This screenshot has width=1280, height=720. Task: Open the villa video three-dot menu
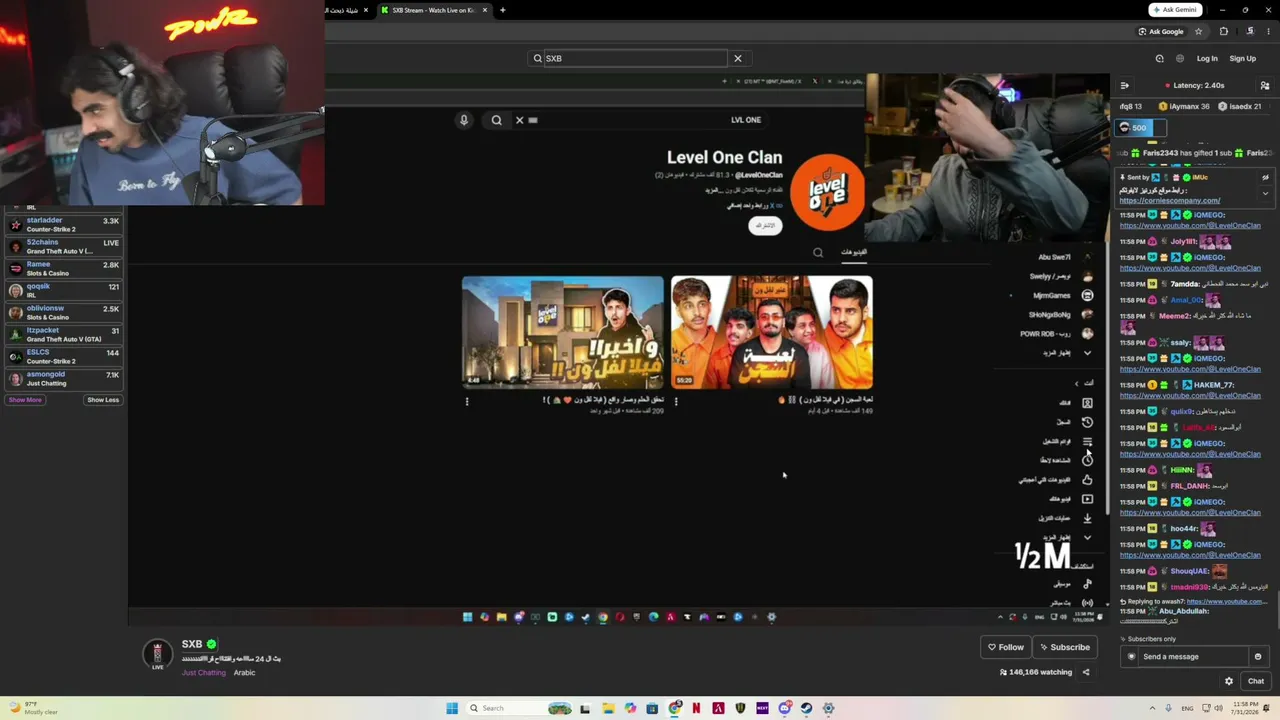pyautogui.click(x=467, y=401)
